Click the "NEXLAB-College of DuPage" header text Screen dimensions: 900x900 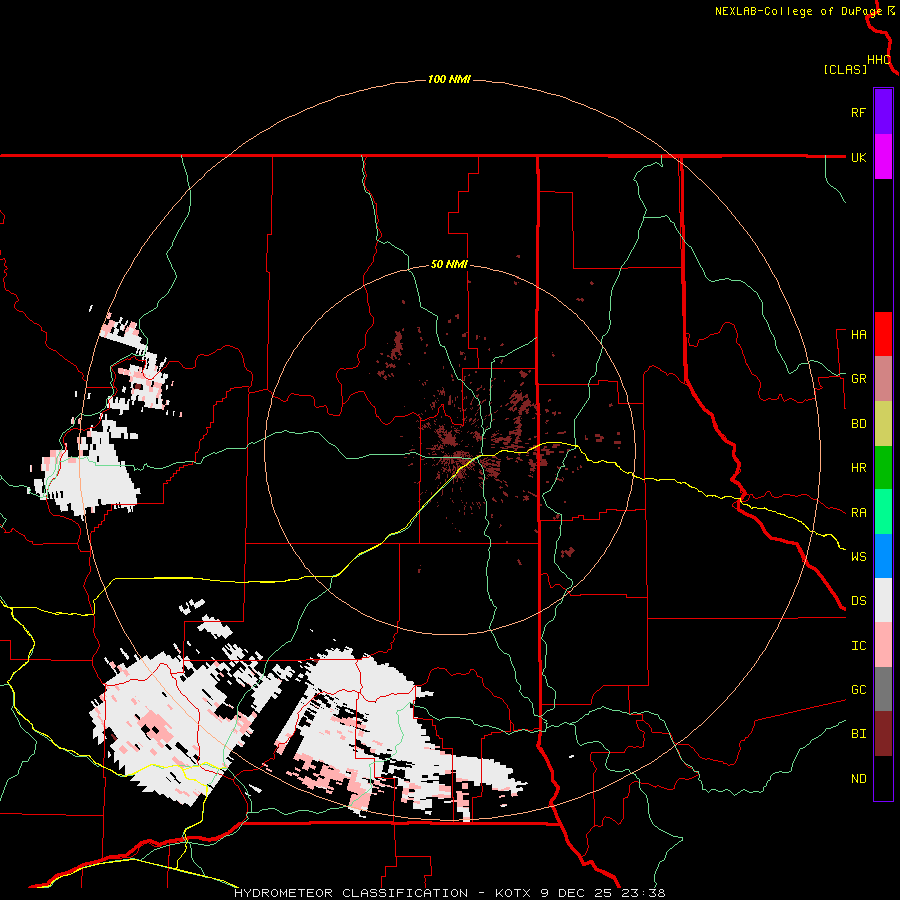click(x=798, y=11)
